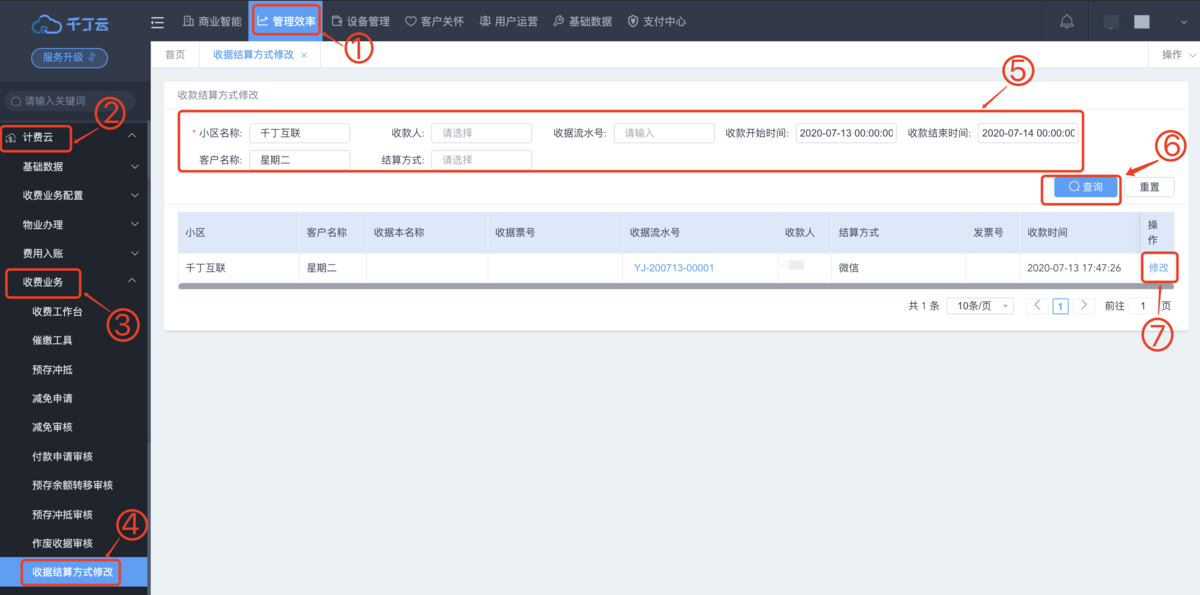1200x595 pixels.
Task: Go to the next page arrow
Action: 1083,305
